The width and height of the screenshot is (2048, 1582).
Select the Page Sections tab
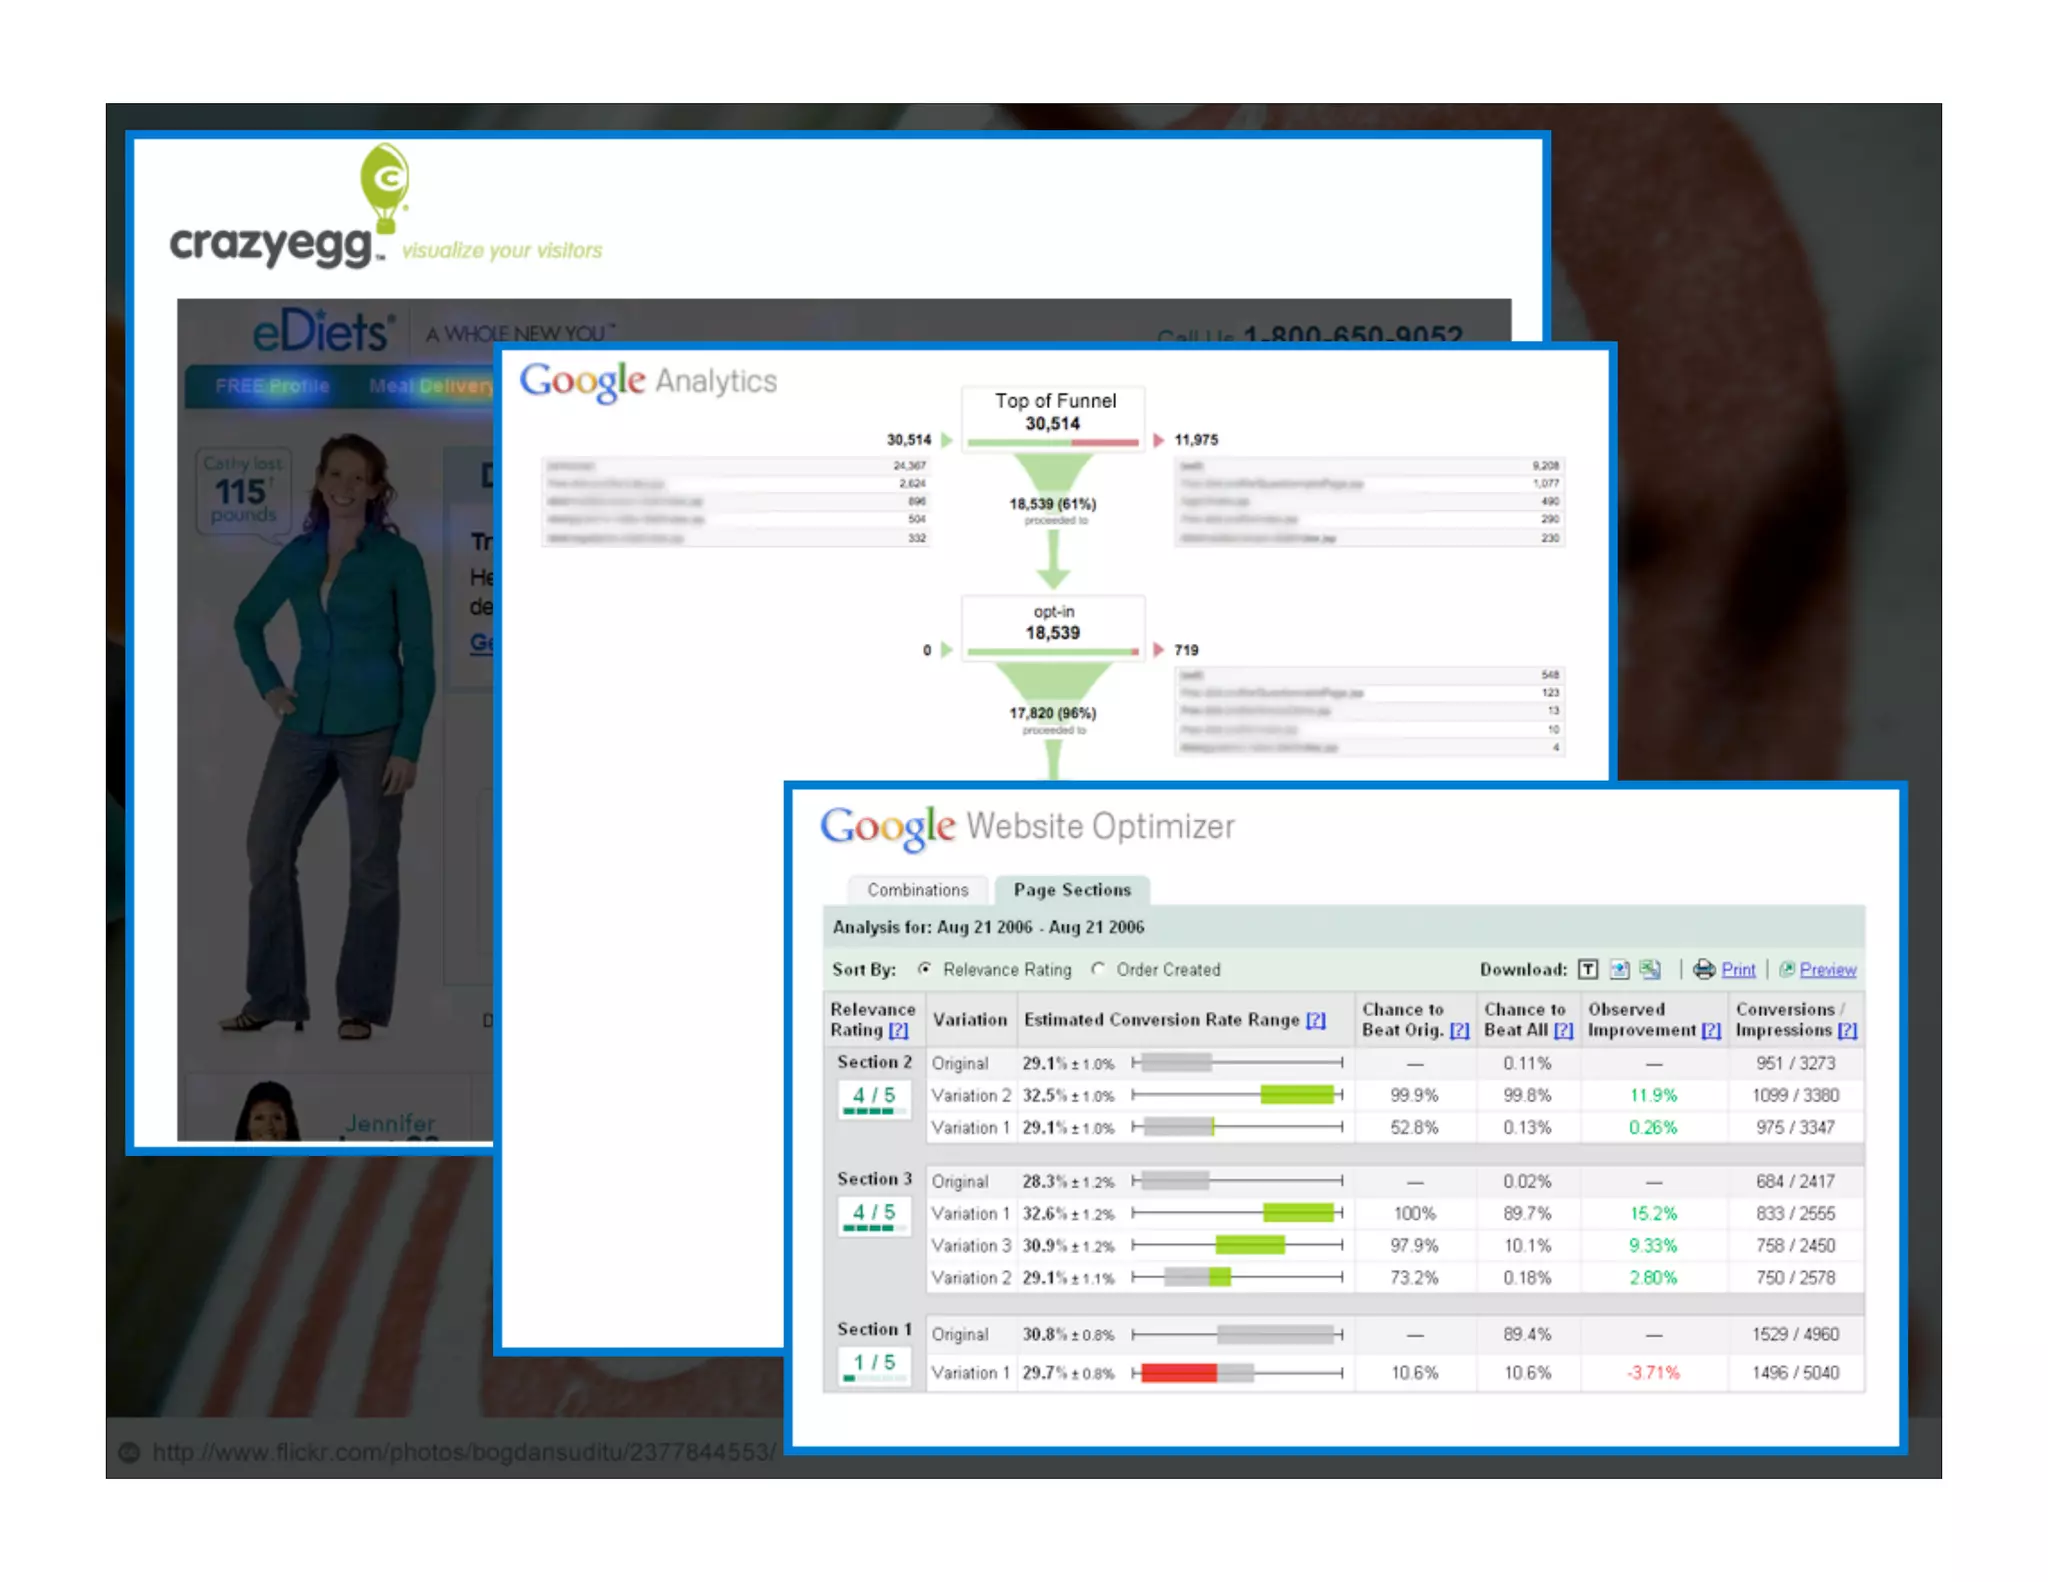click(1072, 890)
